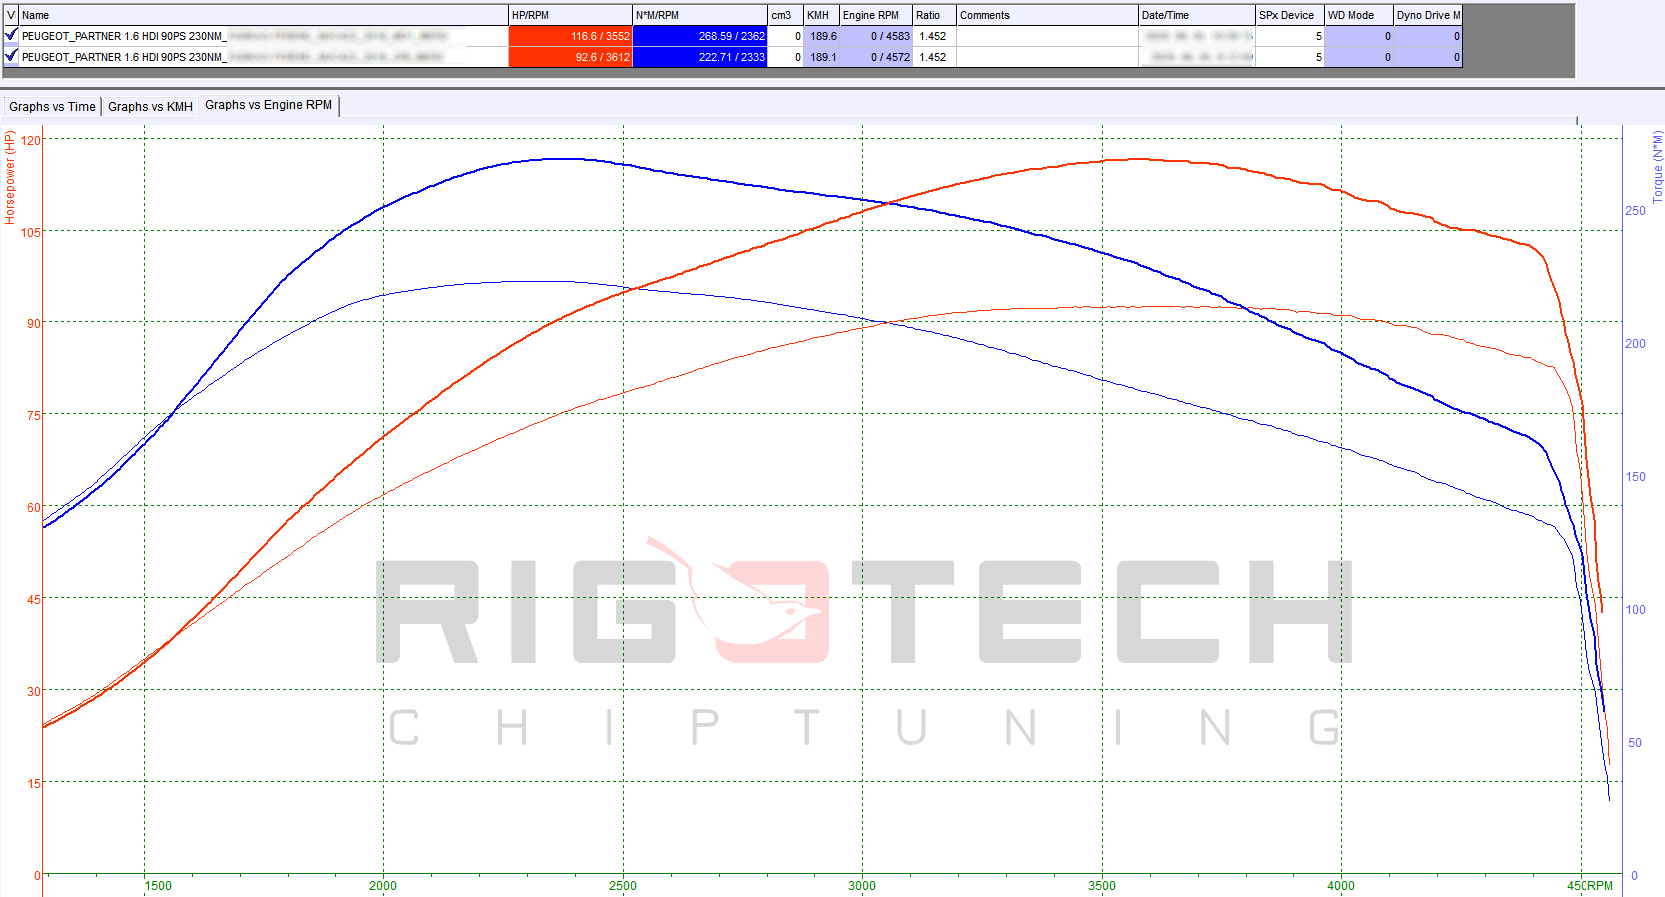Click the cm3 column header
The width and height of the screenshot is (1665, 897).
[786, 15]
